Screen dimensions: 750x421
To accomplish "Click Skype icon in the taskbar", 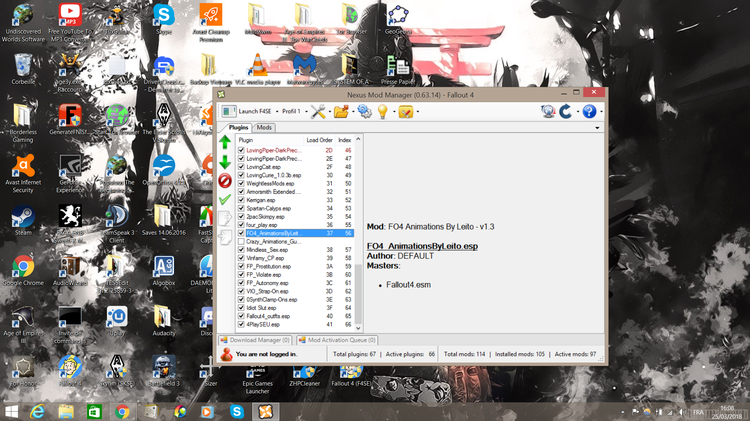I will click(236, 411).
